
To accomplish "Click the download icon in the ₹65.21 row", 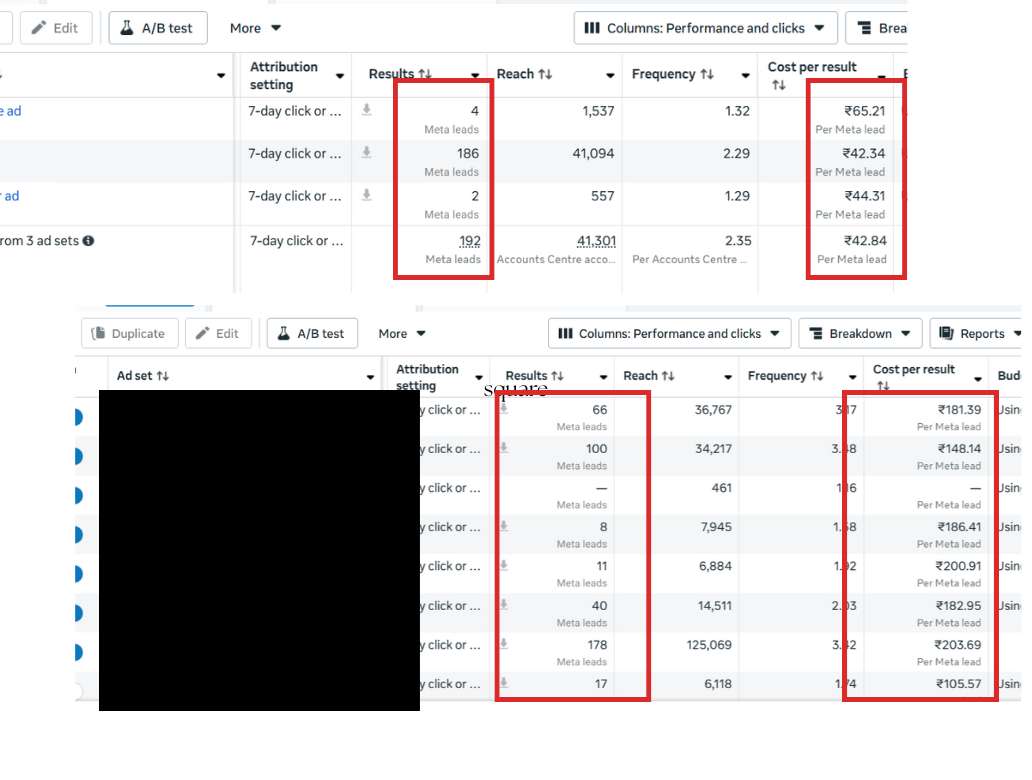I will [x=367, y=110].
